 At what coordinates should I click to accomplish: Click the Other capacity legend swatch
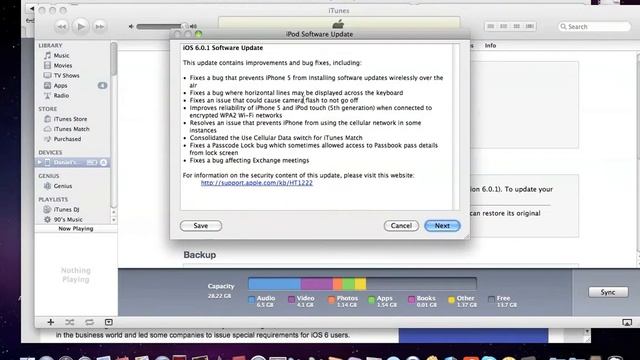pyautogui.click(x=451, y=300)
